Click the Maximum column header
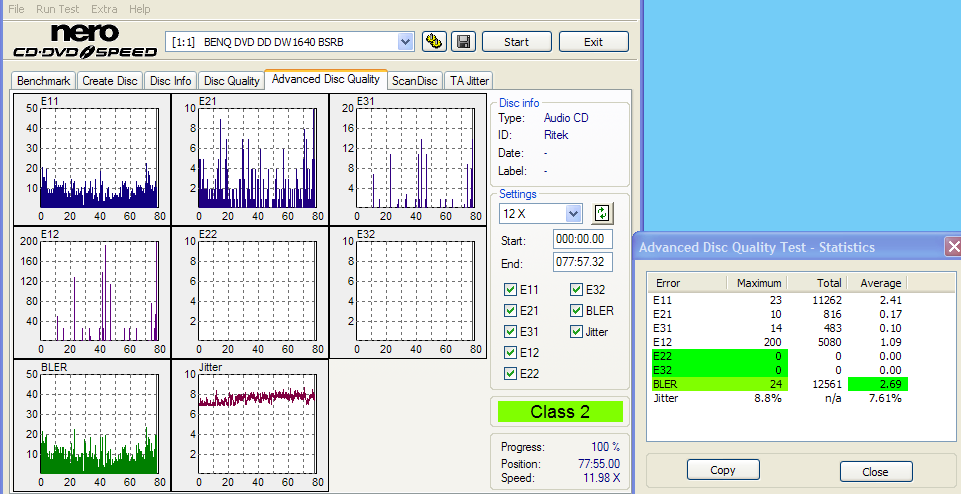Image resolution: width=961 pixels, height=494 pixels. [757, 283]
